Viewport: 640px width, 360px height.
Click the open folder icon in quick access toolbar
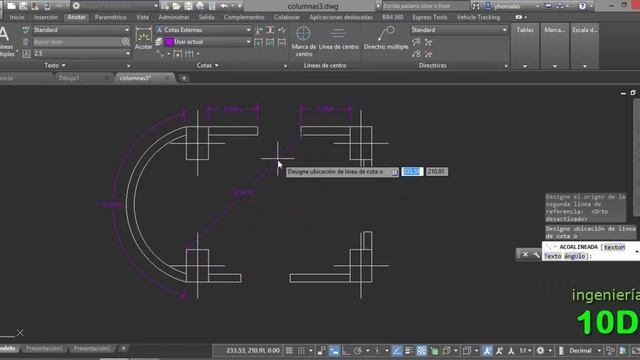pos(176,6)
